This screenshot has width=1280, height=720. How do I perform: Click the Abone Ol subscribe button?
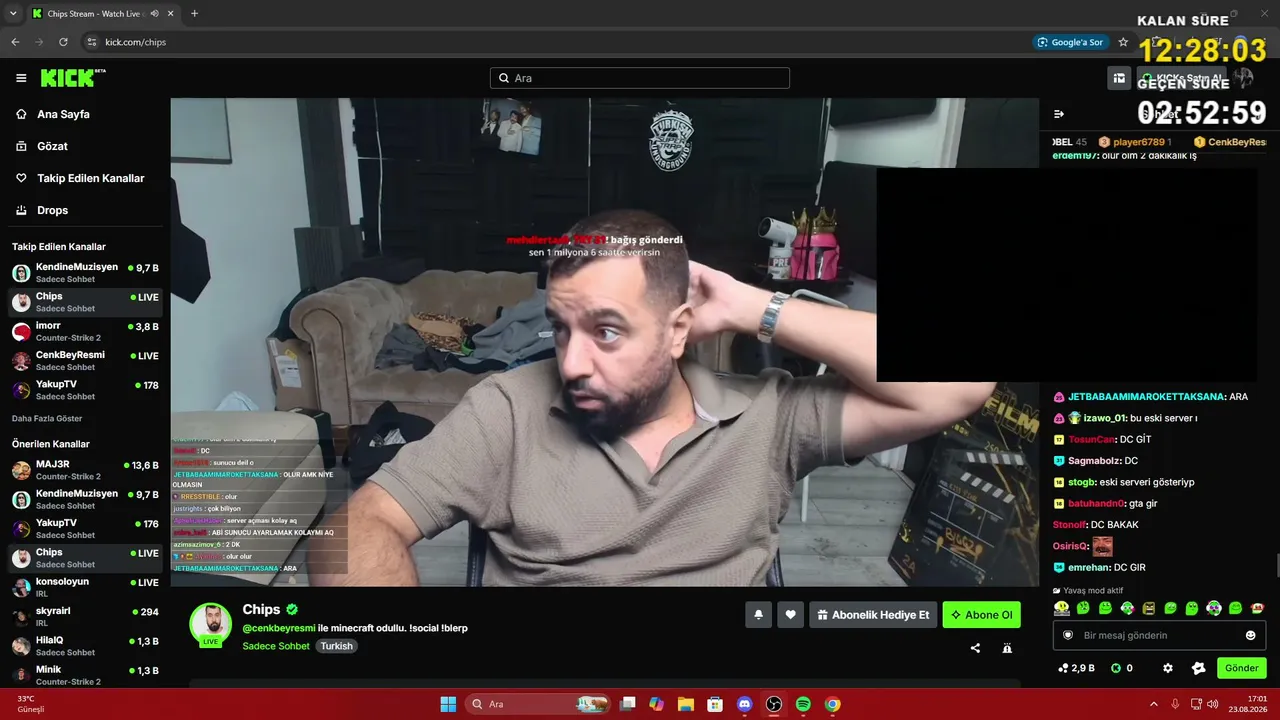tap(981, 615)
